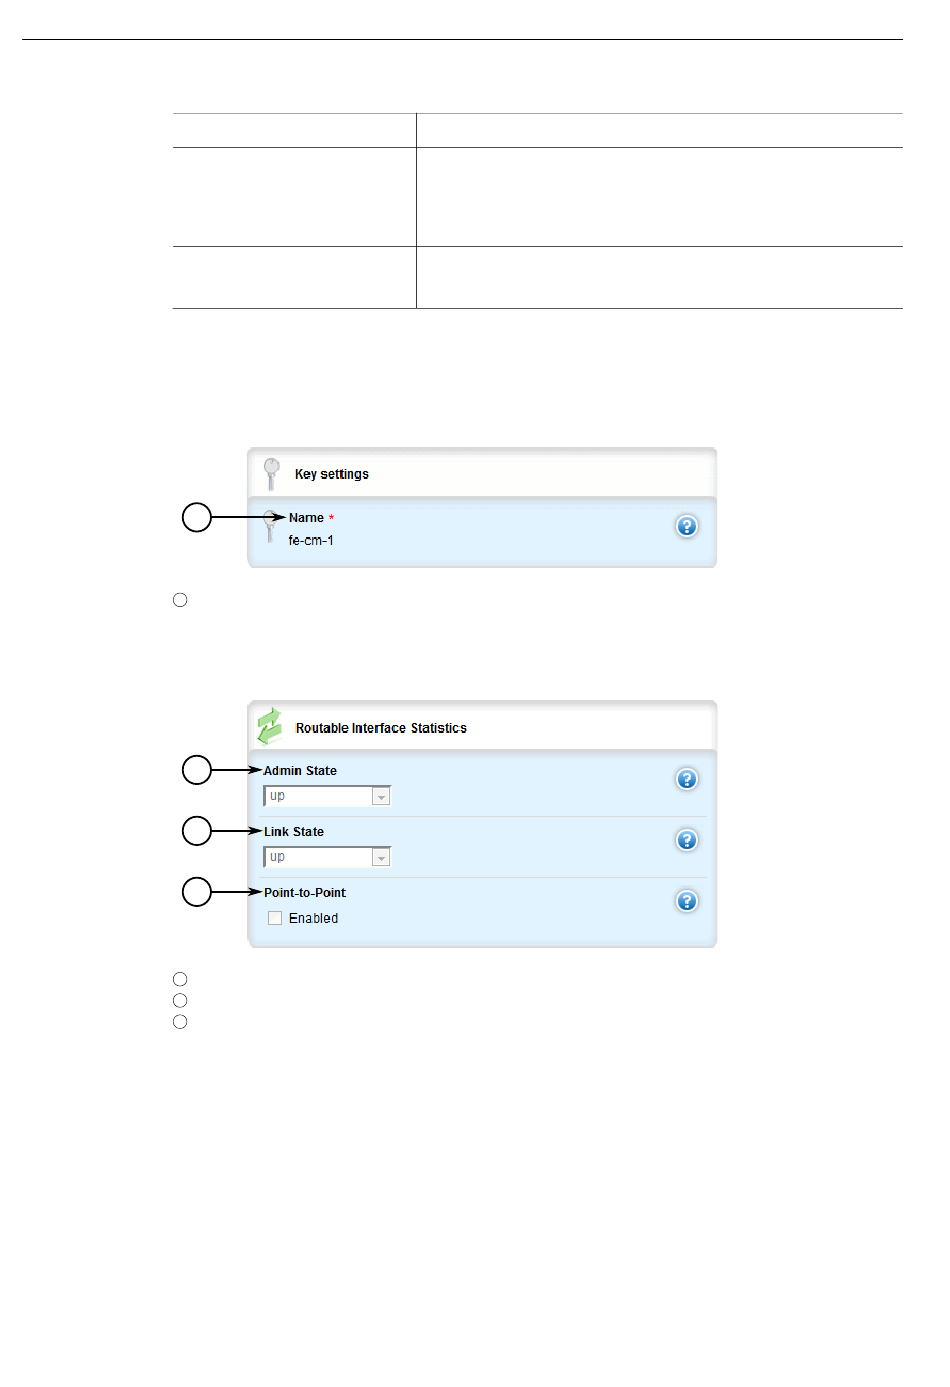Open help for the Name field
Image resolution: width=950 pixels, height=1387 pixels.
(x=687, y=526)
